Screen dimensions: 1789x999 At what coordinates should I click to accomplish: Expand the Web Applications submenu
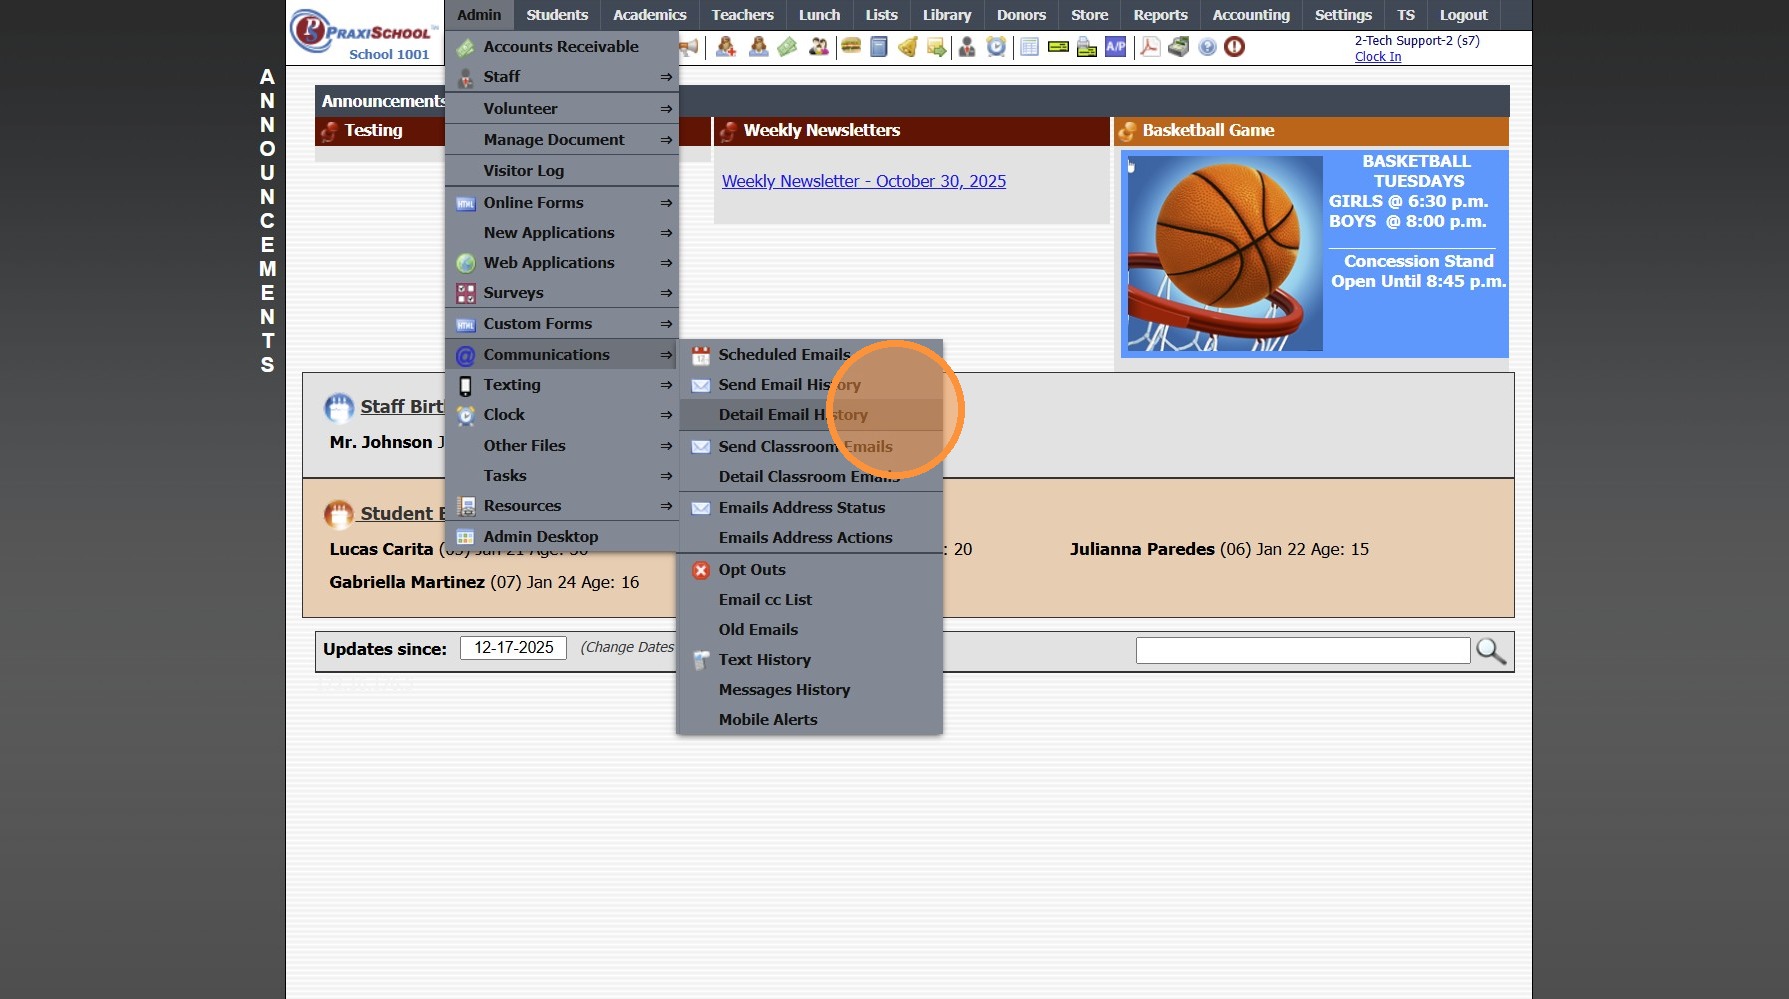562,263
